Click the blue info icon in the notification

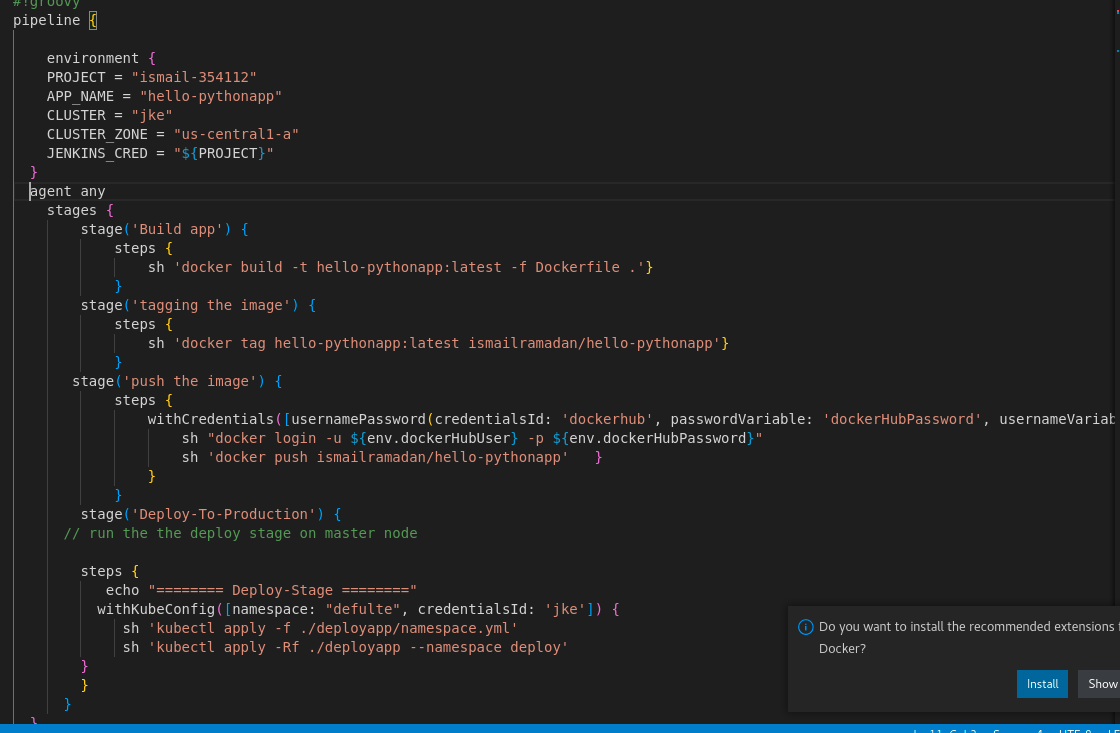point(805,627)
